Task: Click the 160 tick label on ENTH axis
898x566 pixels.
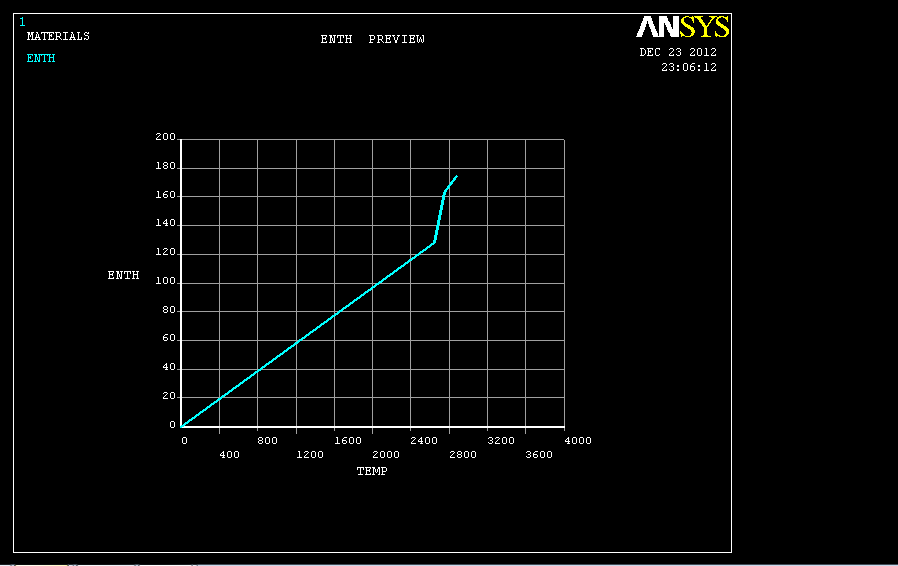Action: tap(166, 195)
